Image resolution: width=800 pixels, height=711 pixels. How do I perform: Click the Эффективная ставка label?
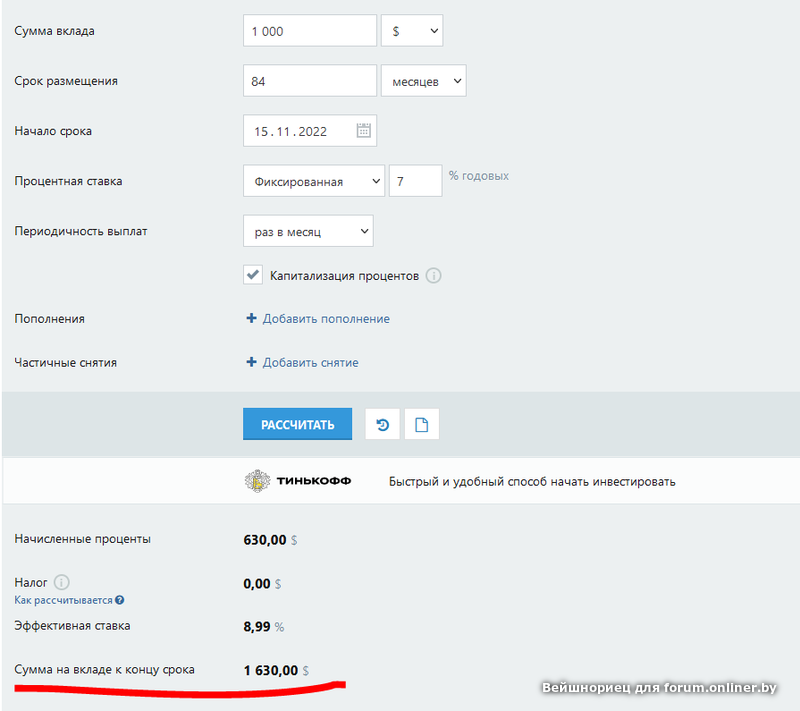tap(72, 625)
